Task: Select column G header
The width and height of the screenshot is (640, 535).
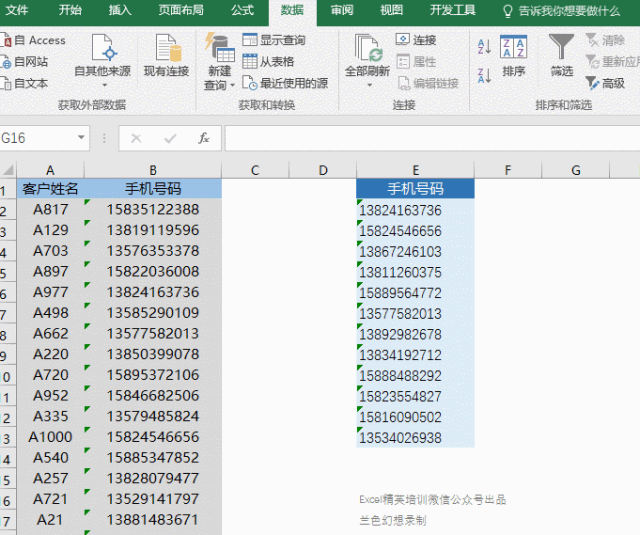Action: tap(576, 170)
